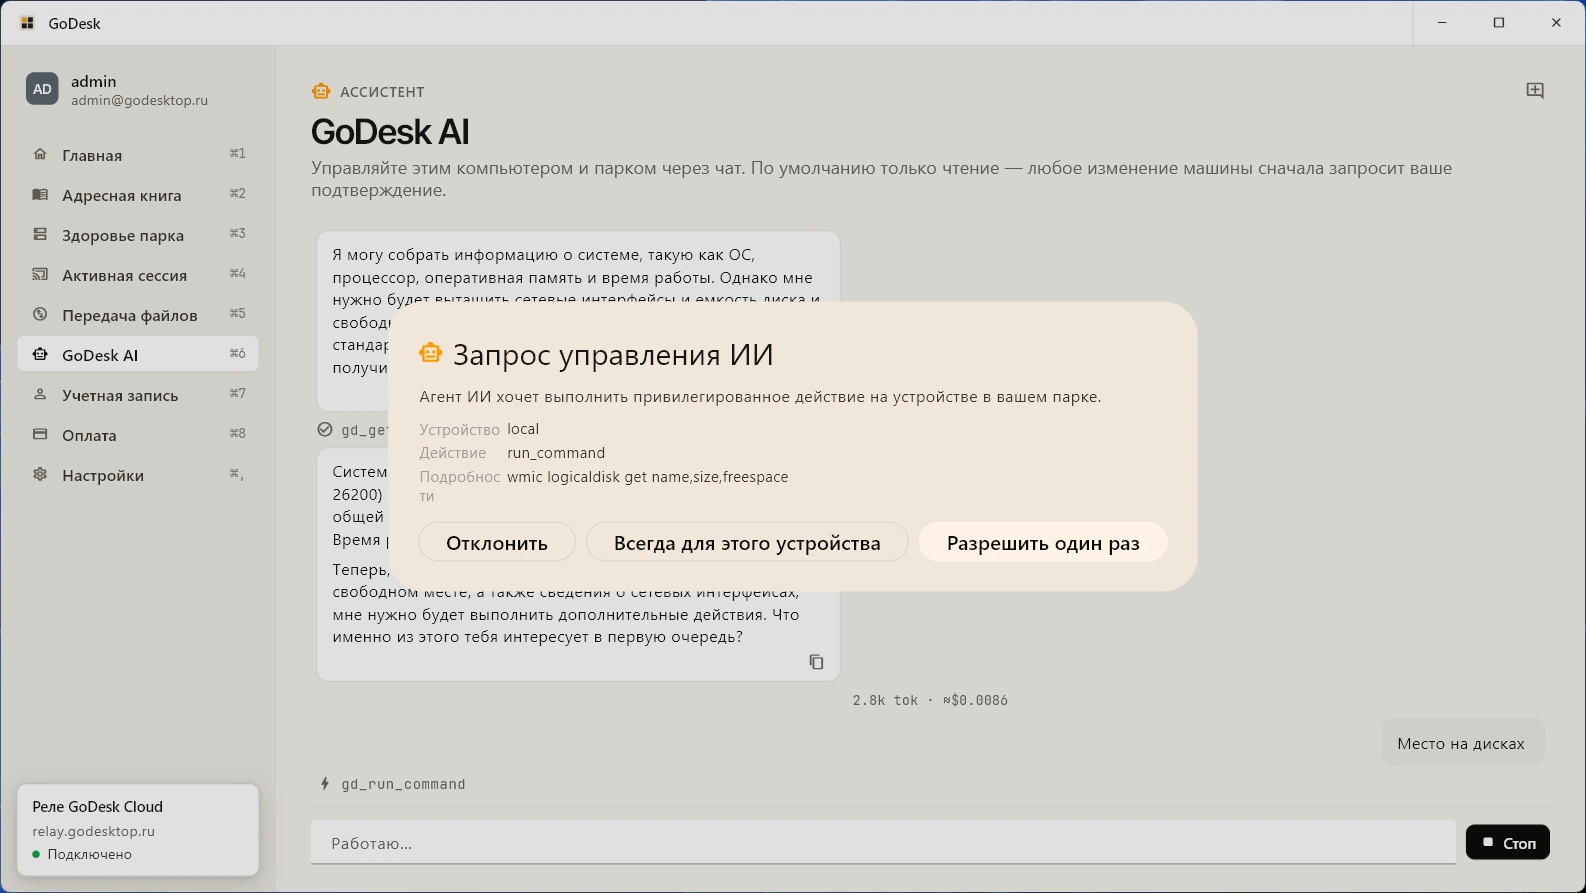The height and width of the screenshot is (893, 1586).
Task: Click the transfer icon beside Передача файлов
Action: coord(40,314)
